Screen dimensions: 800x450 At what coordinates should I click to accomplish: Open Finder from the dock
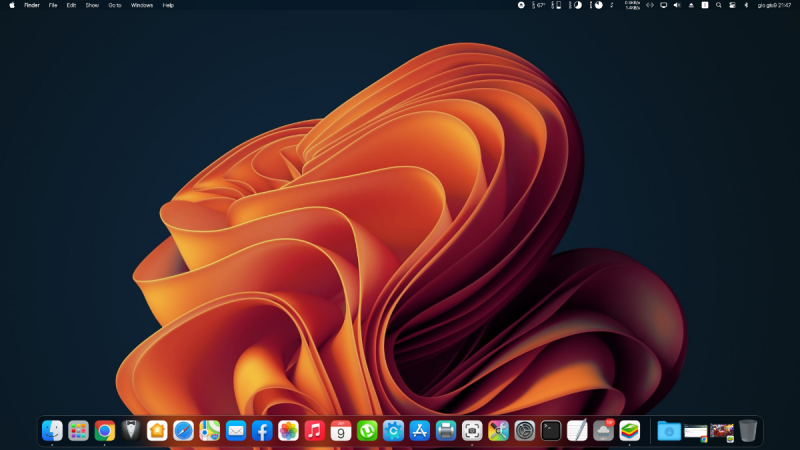tap(52, 431)
